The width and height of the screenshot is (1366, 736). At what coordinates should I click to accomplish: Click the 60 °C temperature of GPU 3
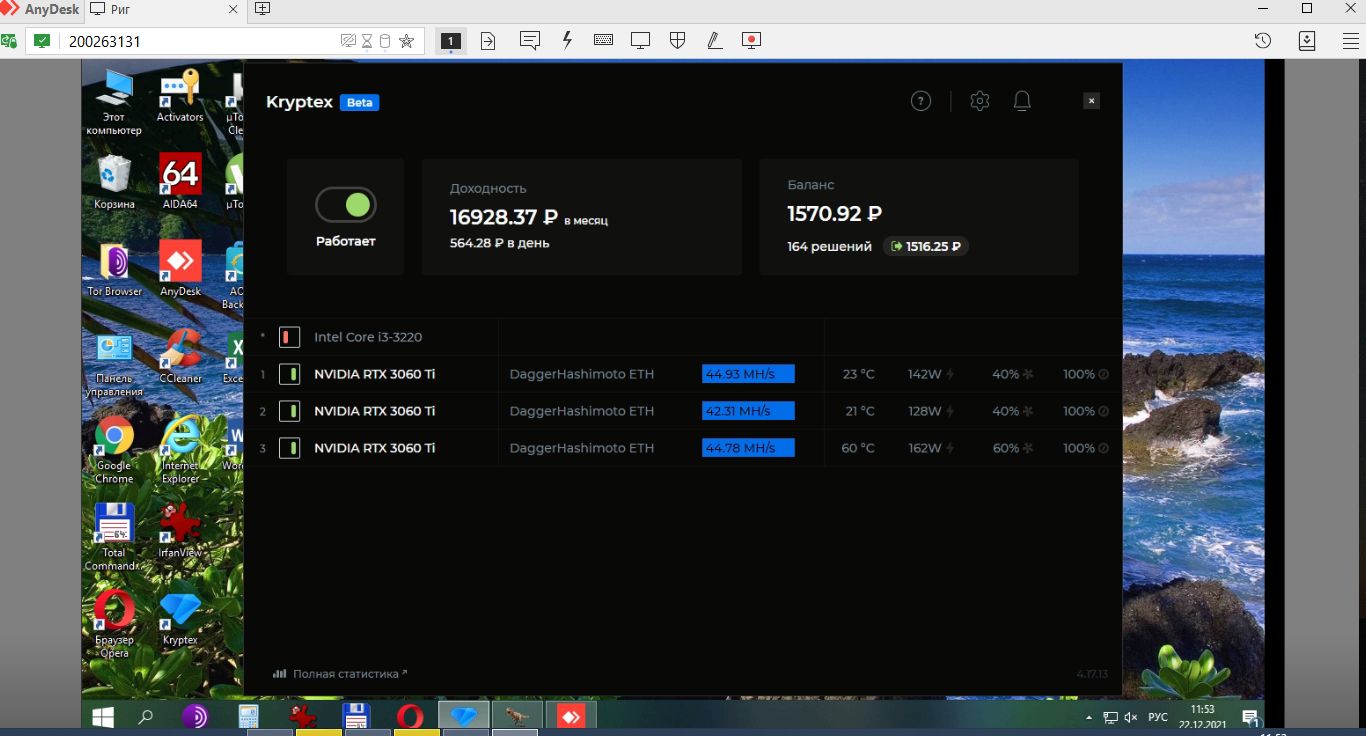tap(858, 448)
